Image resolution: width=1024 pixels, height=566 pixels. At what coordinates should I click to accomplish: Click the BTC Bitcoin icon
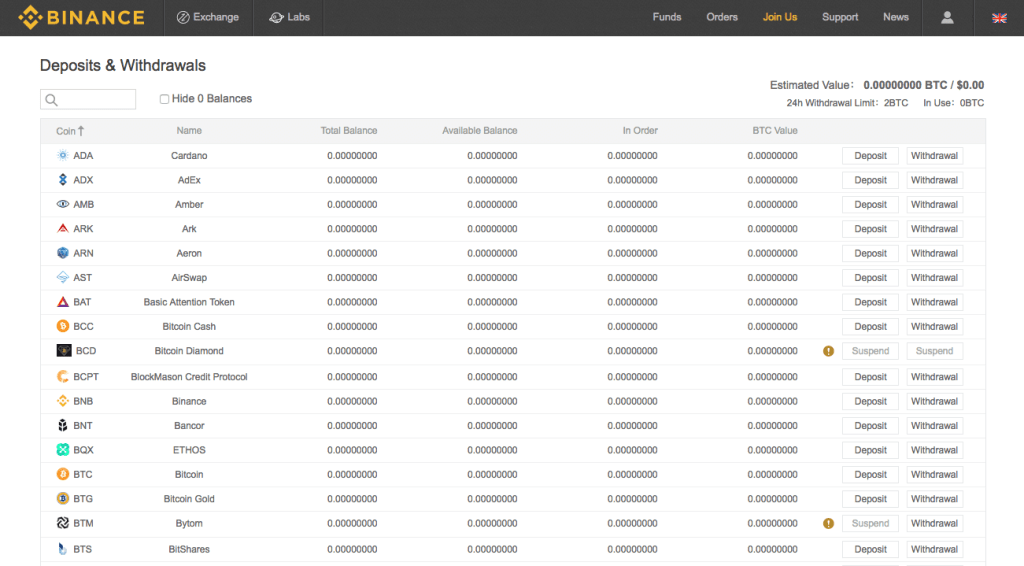coord(63,474)
